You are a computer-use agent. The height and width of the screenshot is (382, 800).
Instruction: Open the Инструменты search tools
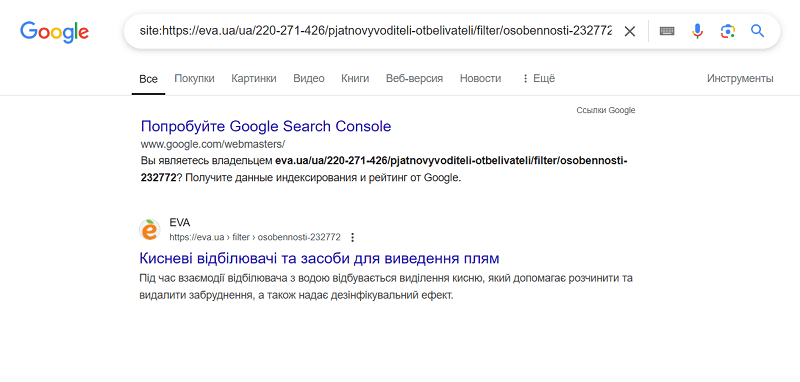[740, 79]
